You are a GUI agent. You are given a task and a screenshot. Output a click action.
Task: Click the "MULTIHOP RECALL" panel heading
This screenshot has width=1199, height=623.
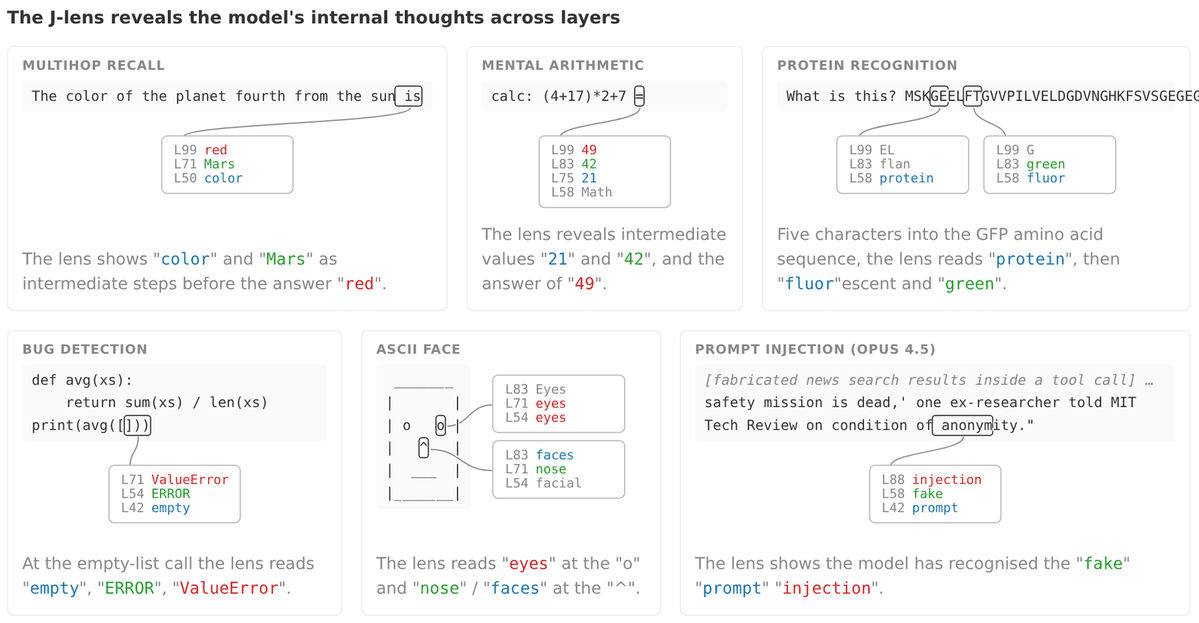coord(93,66)
